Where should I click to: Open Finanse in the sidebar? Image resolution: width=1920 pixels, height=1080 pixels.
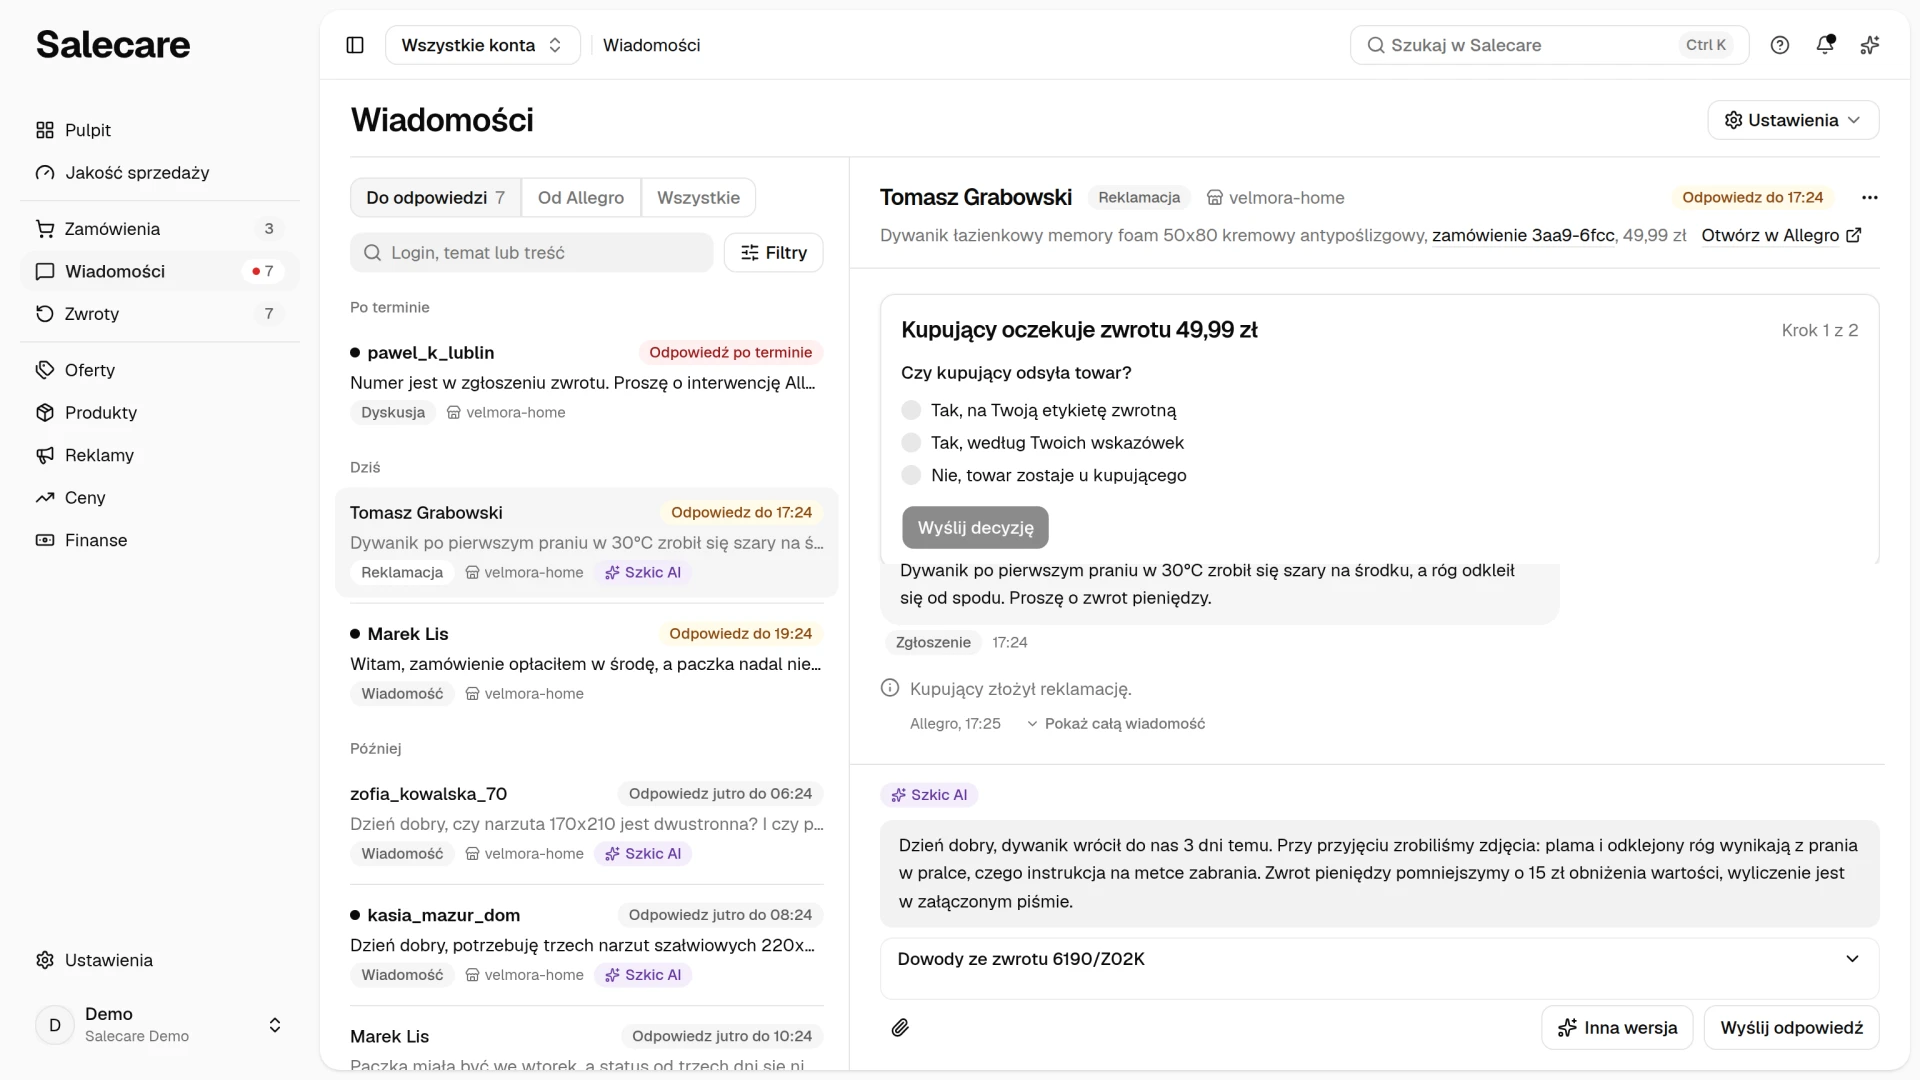(x=160, y=540)
